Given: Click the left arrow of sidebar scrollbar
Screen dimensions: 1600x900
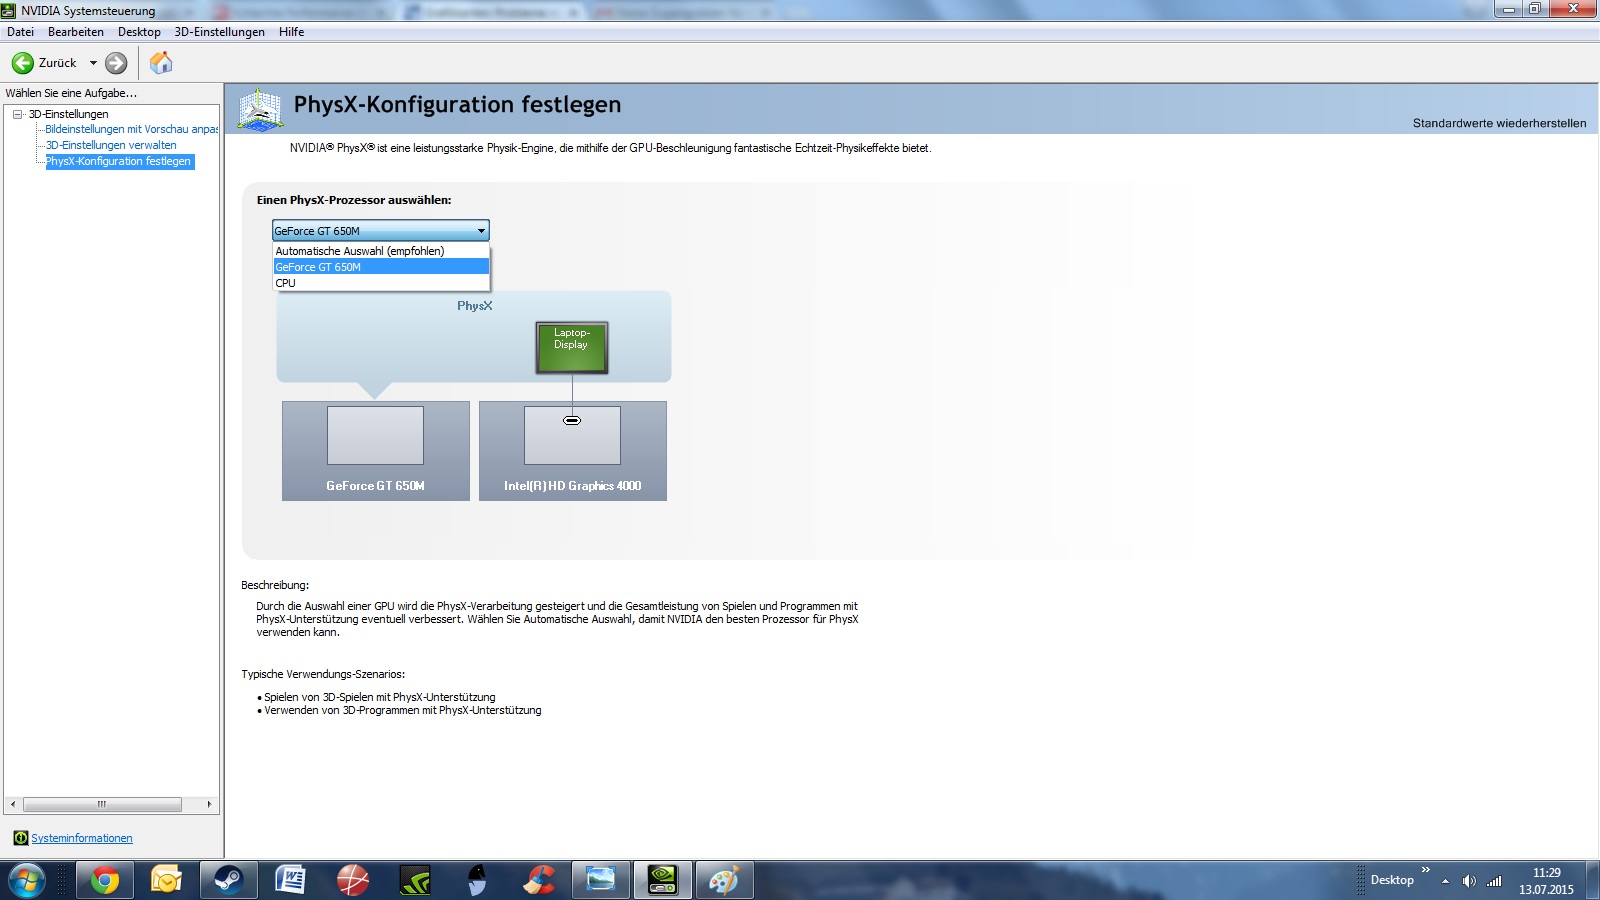Looking at the screenshot, I should click(13, 804).
